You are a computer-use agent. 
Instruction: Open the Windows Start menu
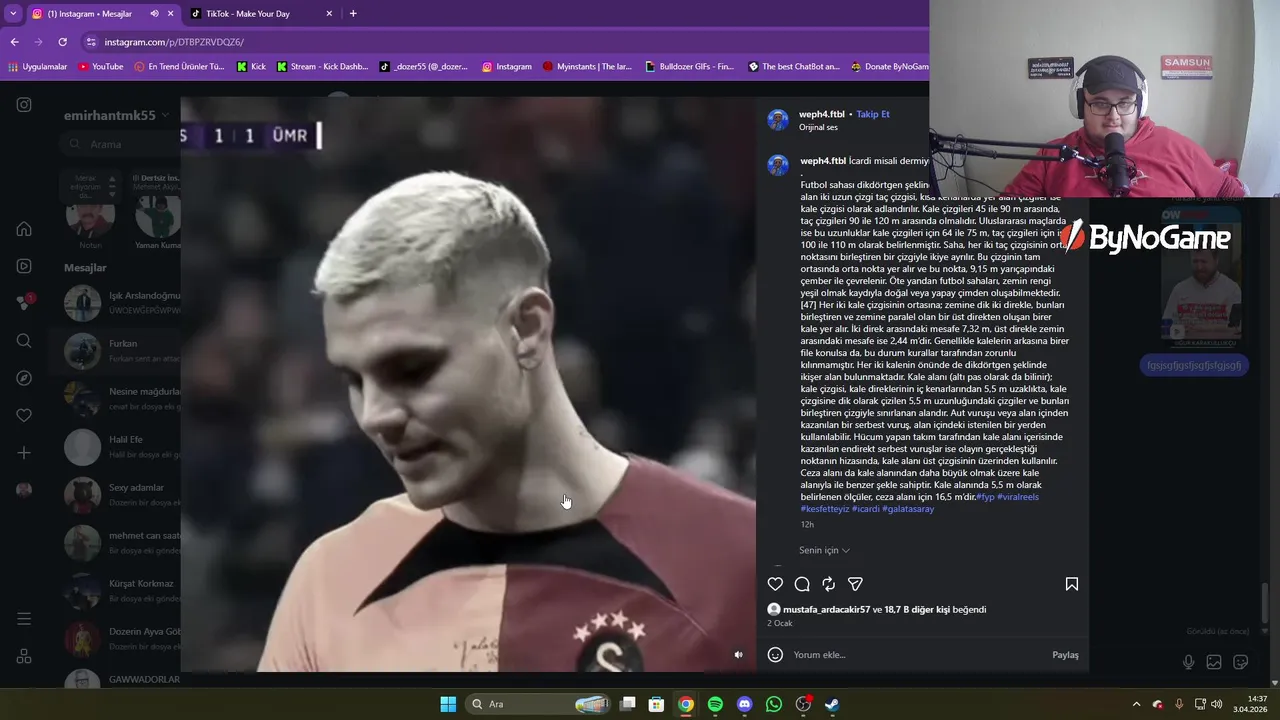click(448, 704)
